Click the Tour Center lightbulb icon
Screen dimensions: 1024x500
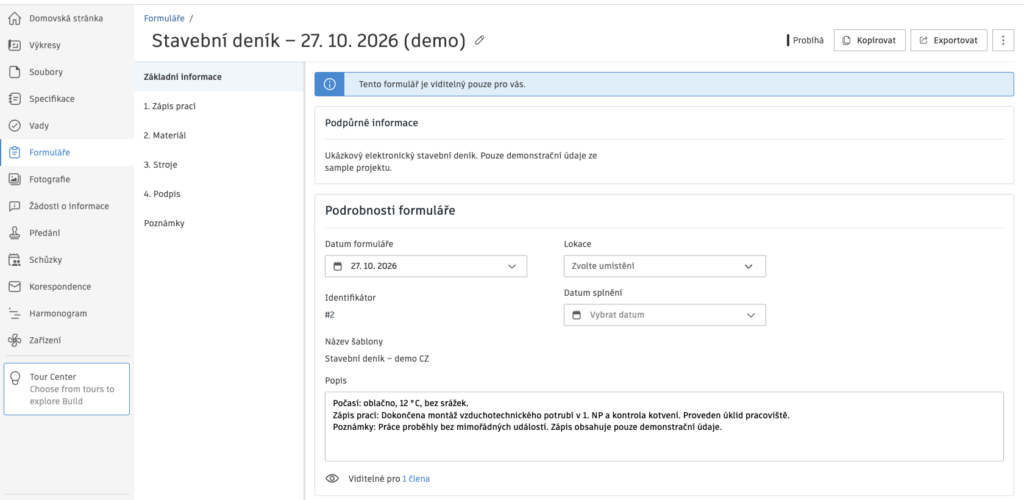[16, 378]
